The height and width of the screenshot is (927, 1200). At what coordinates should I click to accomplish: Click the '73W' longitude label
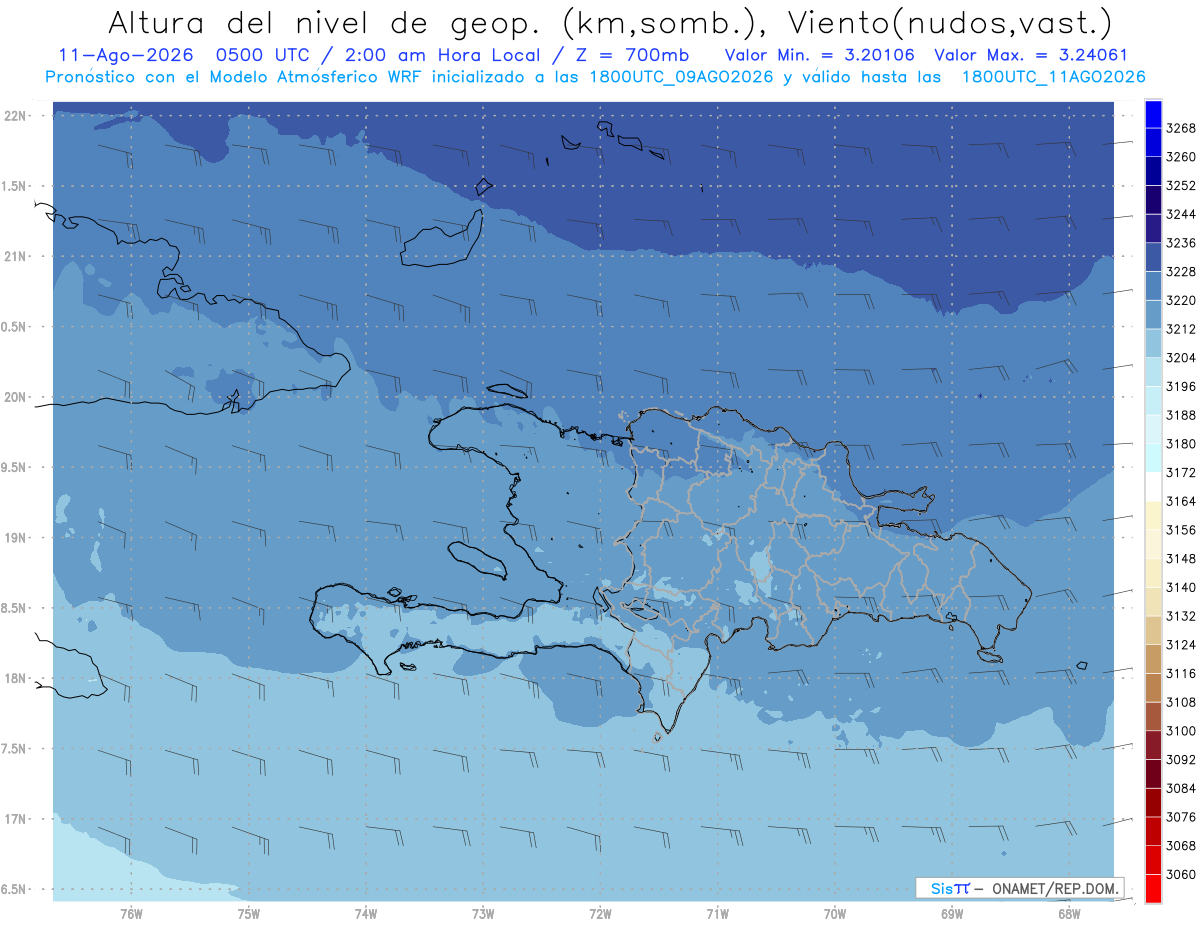[483, 914]
